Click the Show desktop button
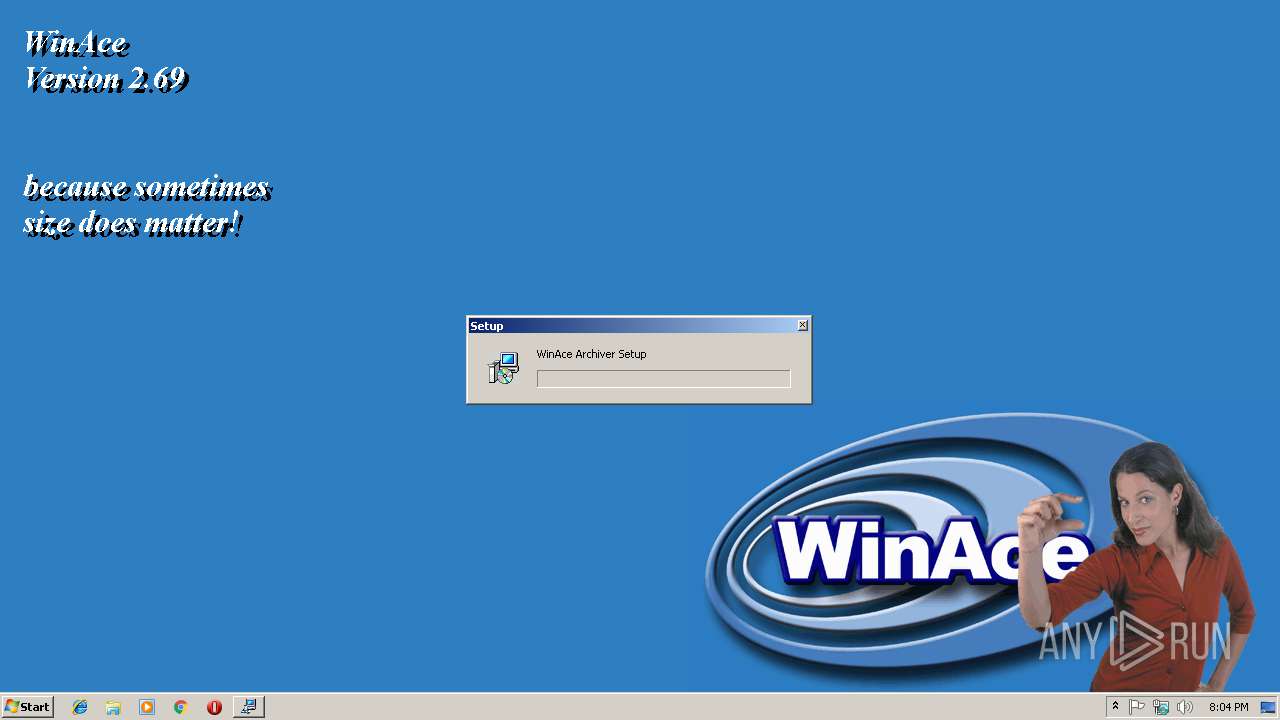This screenshot has width=1280, height=720. click(x=1268, y=707)
